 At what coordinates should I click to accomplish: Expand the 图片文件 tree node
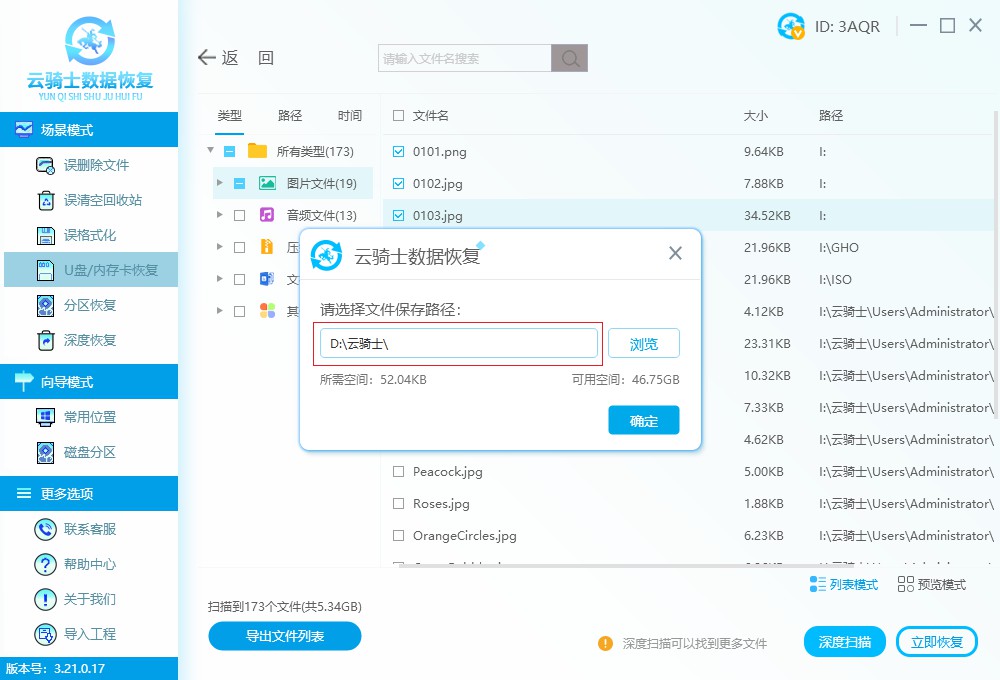coord(220,183)
